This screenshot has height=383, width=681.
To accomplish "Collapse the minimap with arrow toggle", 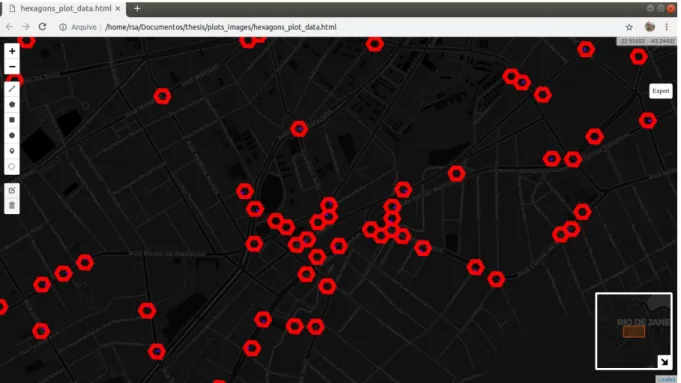I will pos(664,361).
